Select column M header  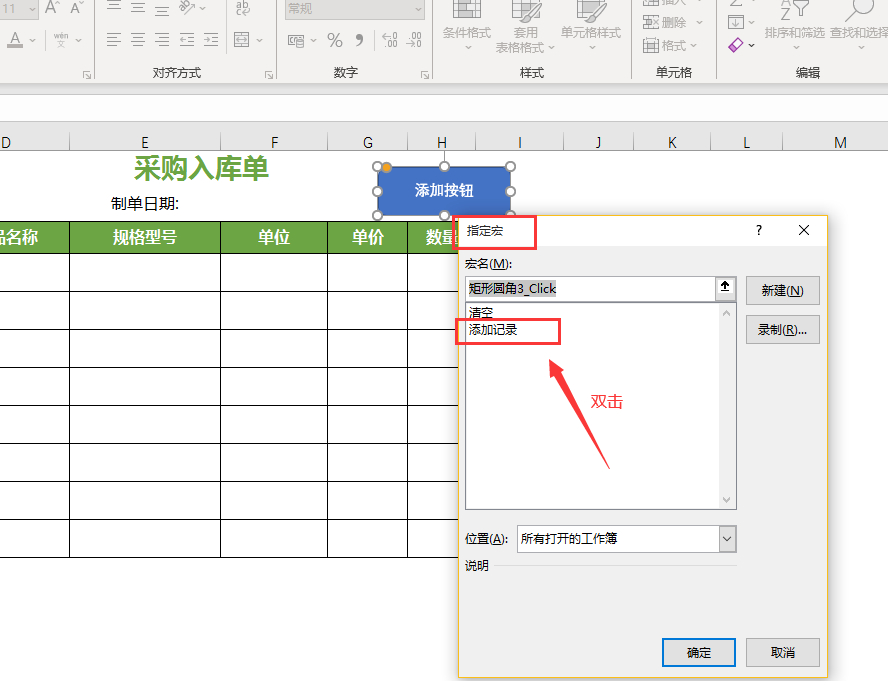point(840,142)
